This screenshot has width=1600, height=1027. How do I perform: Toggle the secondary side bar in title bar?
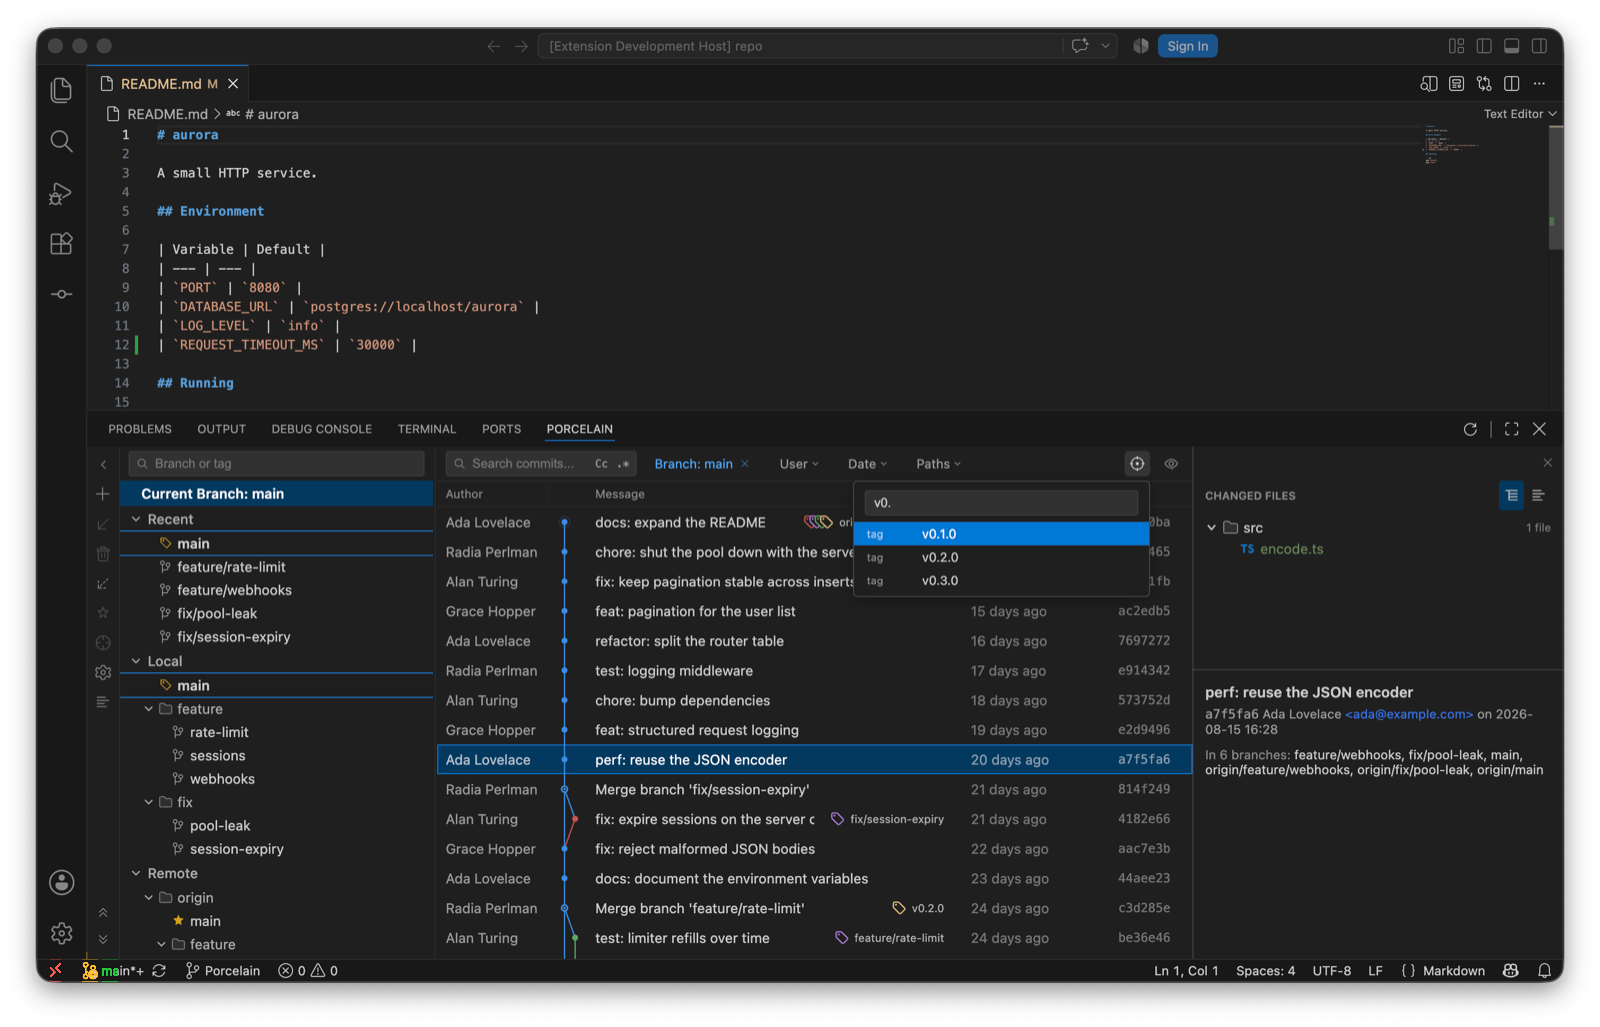[1540, 46]
